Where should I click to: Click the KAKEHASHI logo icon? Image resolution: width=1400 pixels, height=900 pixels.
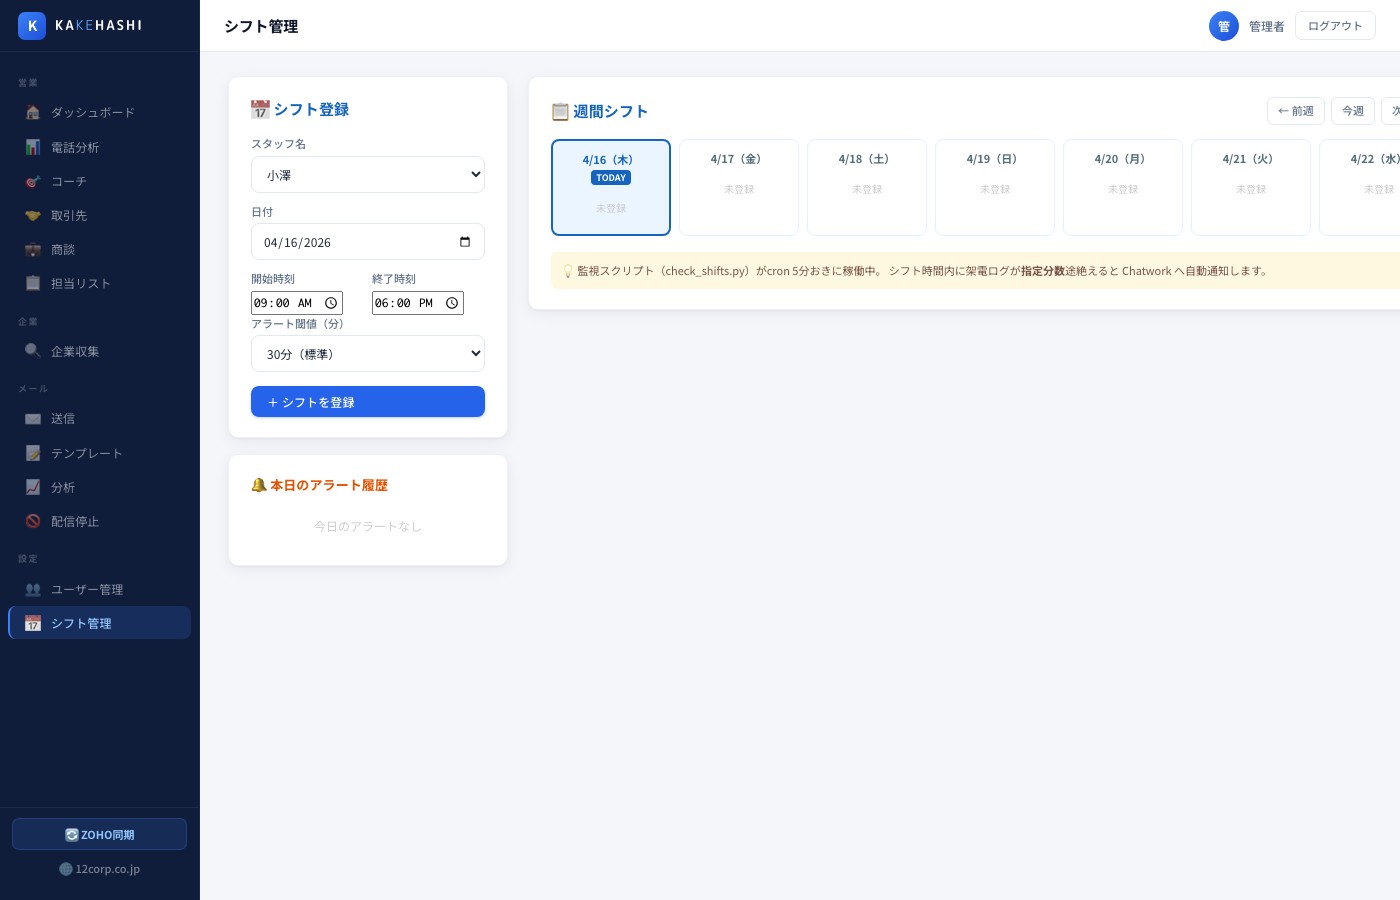click(32, 26)
